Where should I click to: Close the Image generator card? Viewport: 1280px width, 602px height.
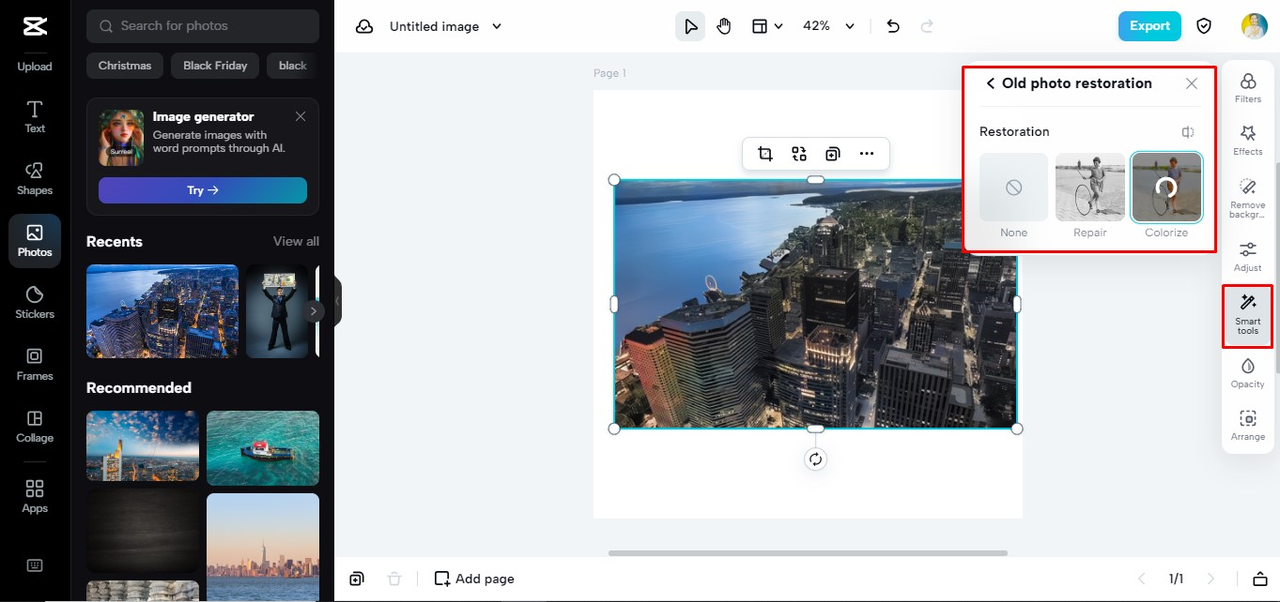point(300,116)
